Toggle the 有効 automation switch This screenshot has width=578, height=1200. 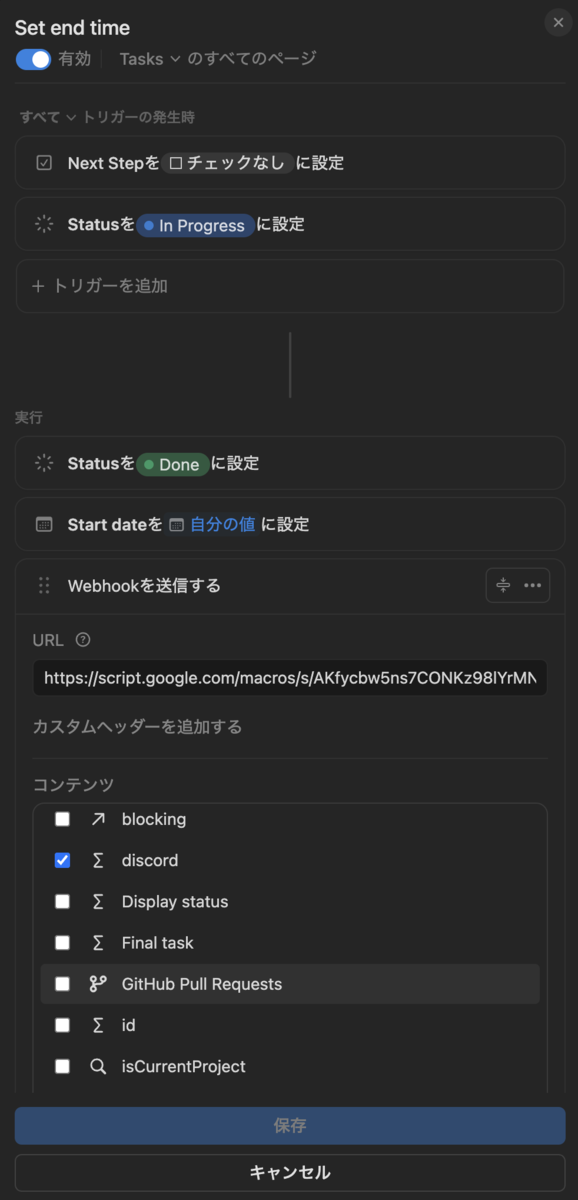(x=33, y=59)
